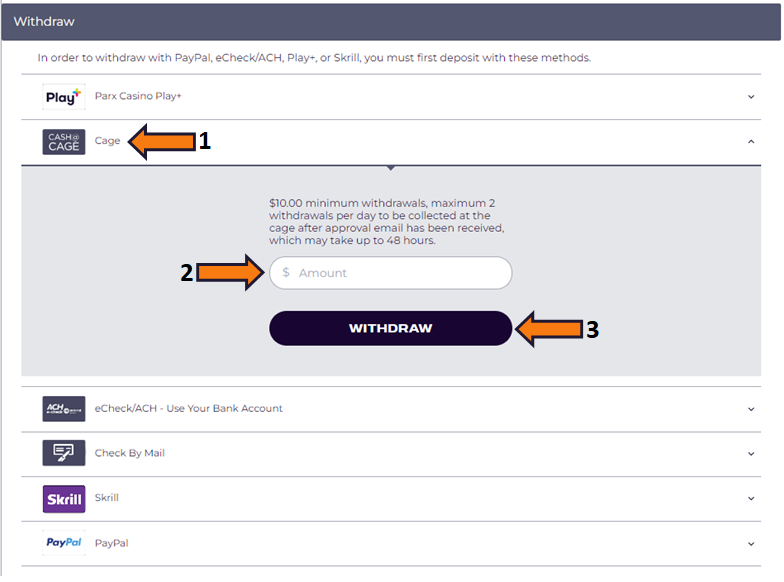
Task: Click the PayPal logo icon
Action: pos(64,543)
